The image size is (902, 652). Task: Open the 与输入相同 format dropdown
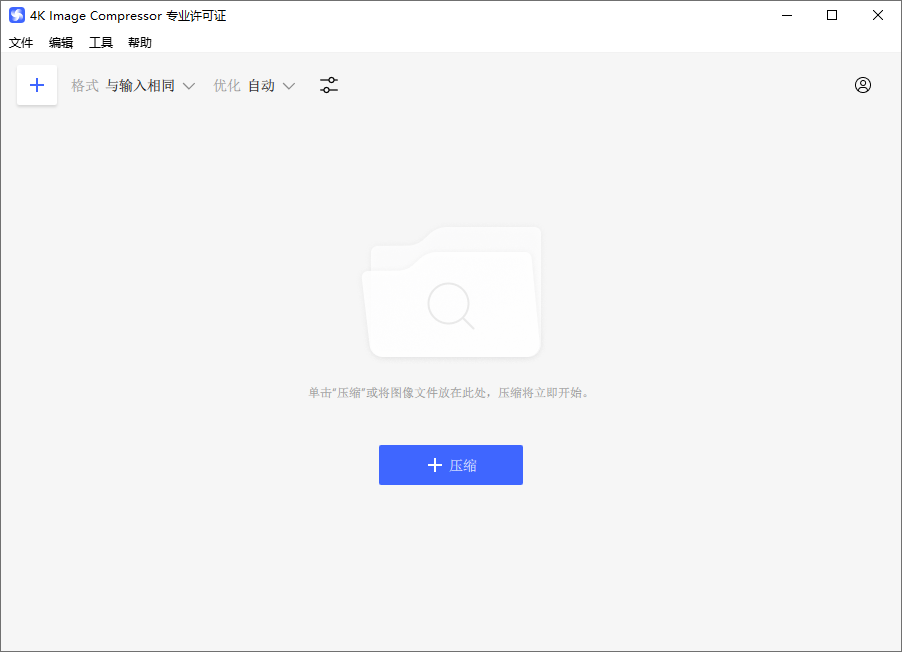[x=140, y=86]
